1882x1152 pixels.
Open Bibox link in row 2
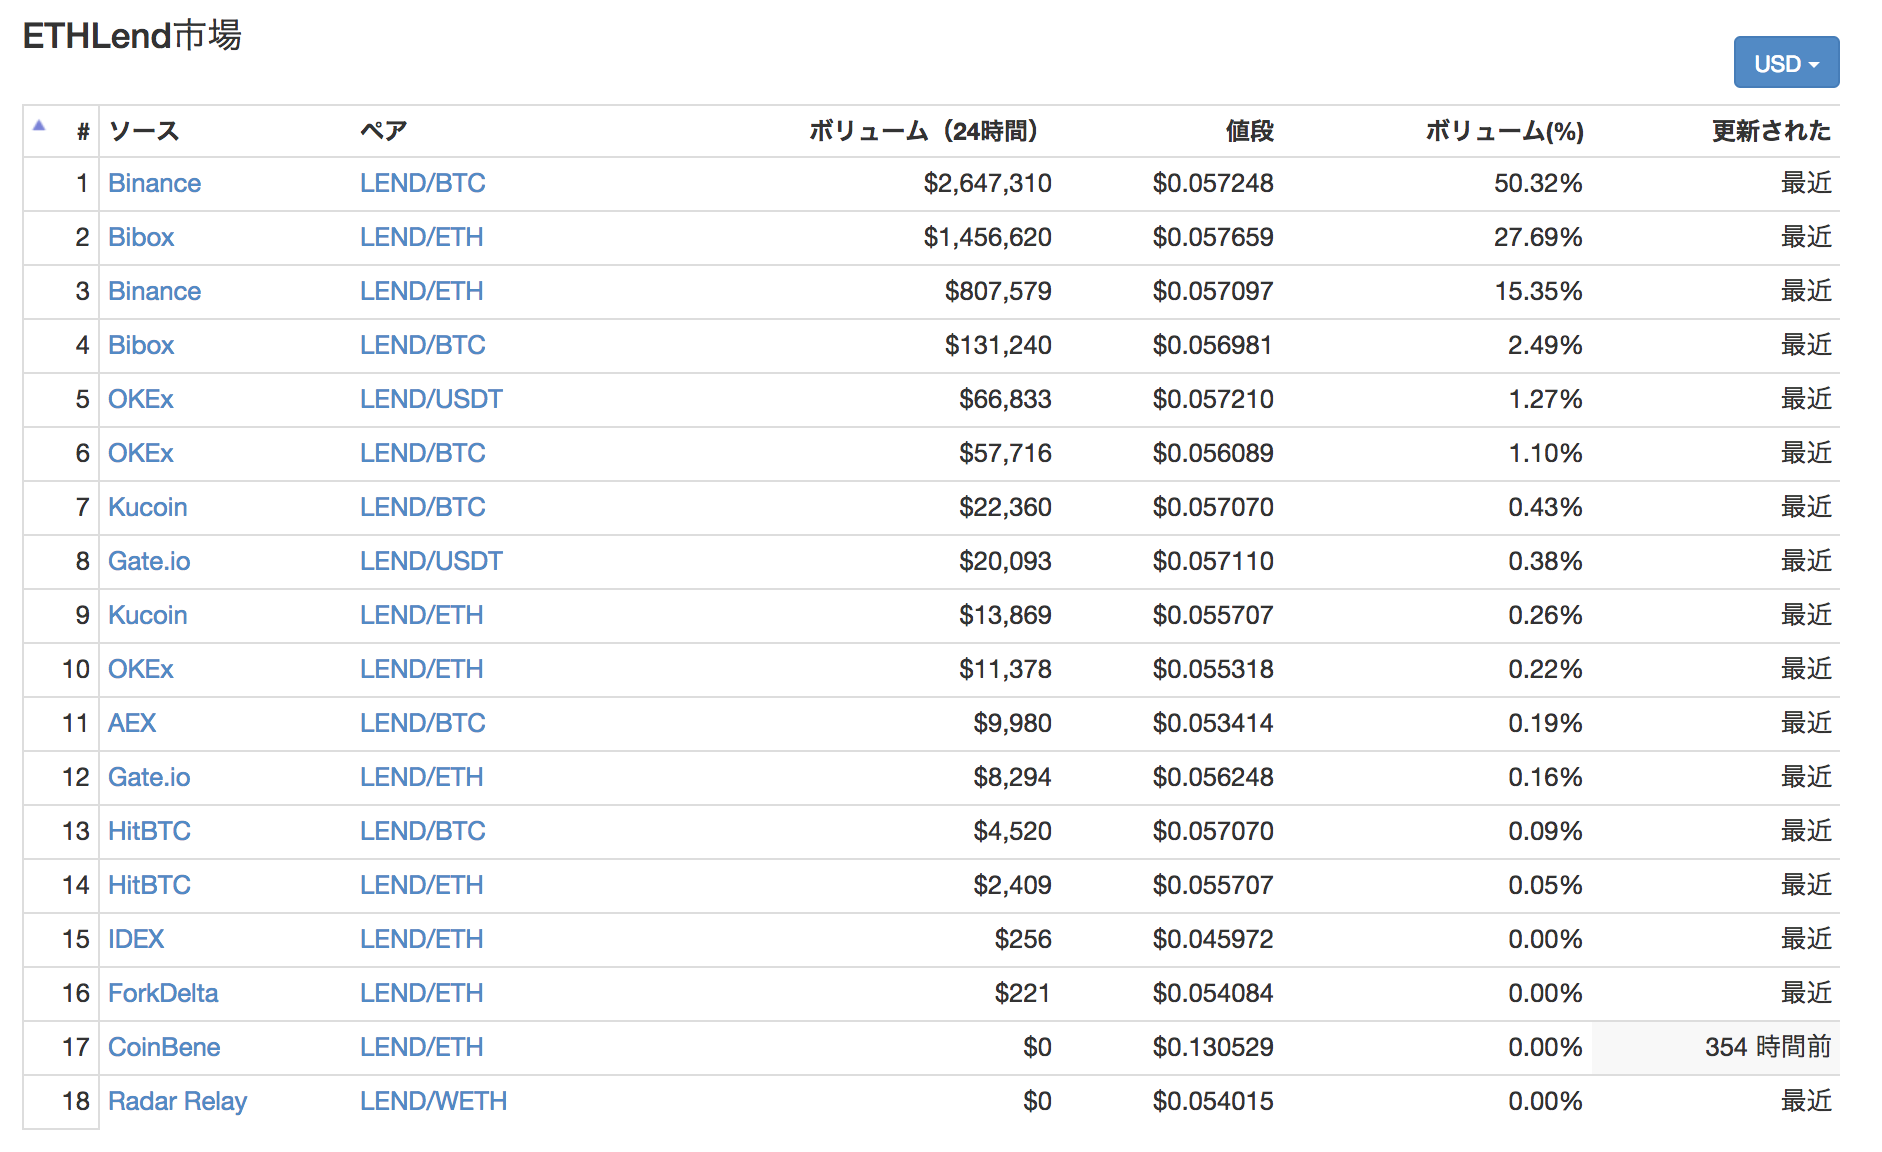coord(141,237)
